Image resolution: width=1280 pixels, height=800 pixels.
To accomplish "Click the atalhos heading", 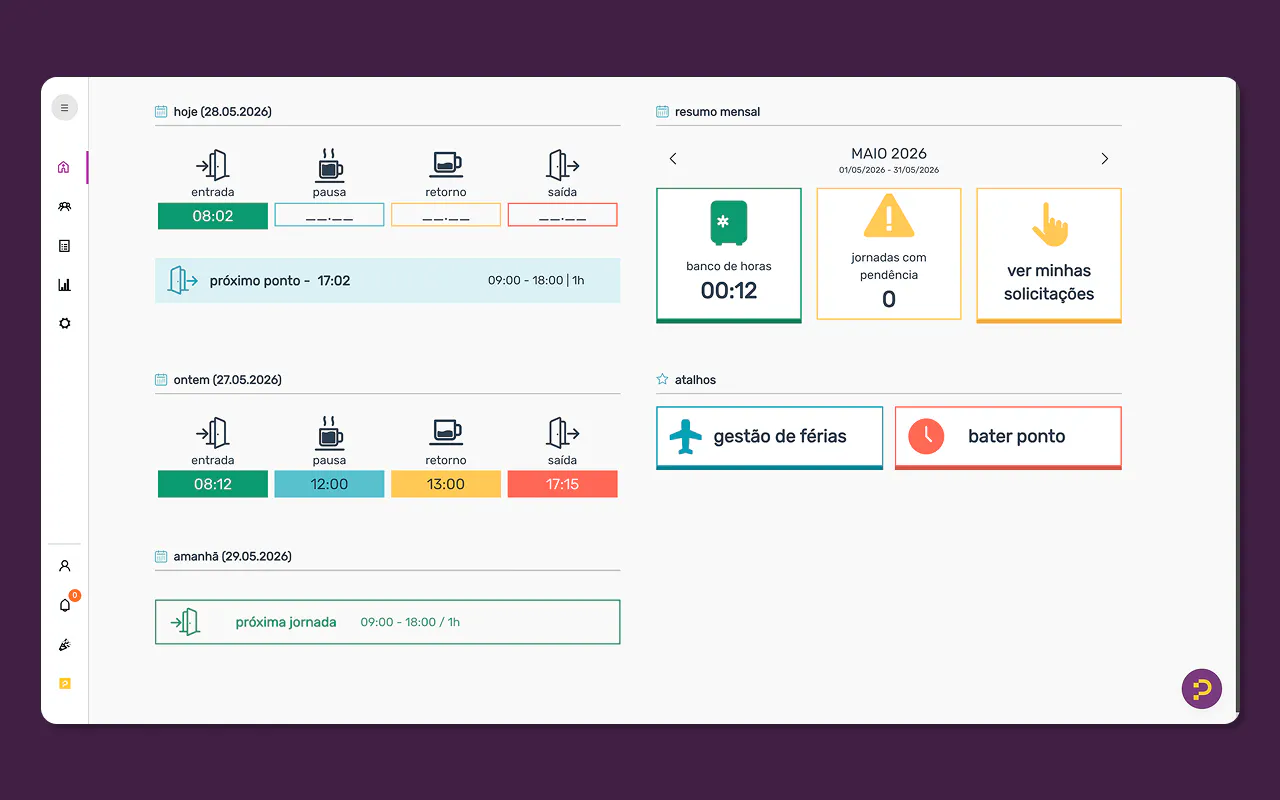I will tap(696, 380).
